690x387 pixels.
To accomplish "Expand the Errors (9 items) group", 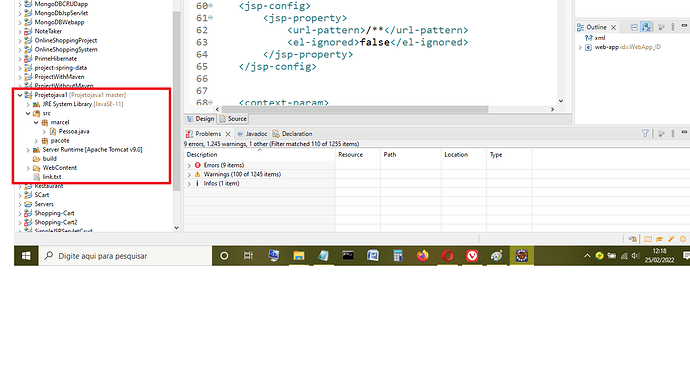I will click(x=189, y=166).
